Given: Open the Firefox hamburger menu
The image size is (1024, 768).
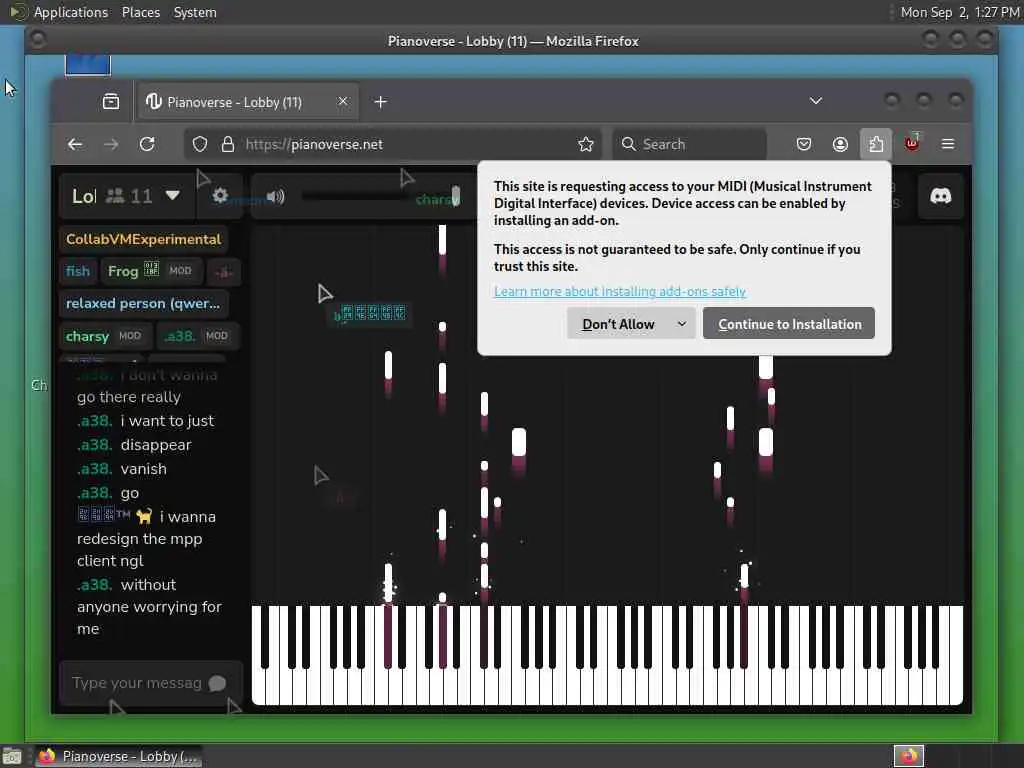Looking at the screenshot, I should (948, 144).
